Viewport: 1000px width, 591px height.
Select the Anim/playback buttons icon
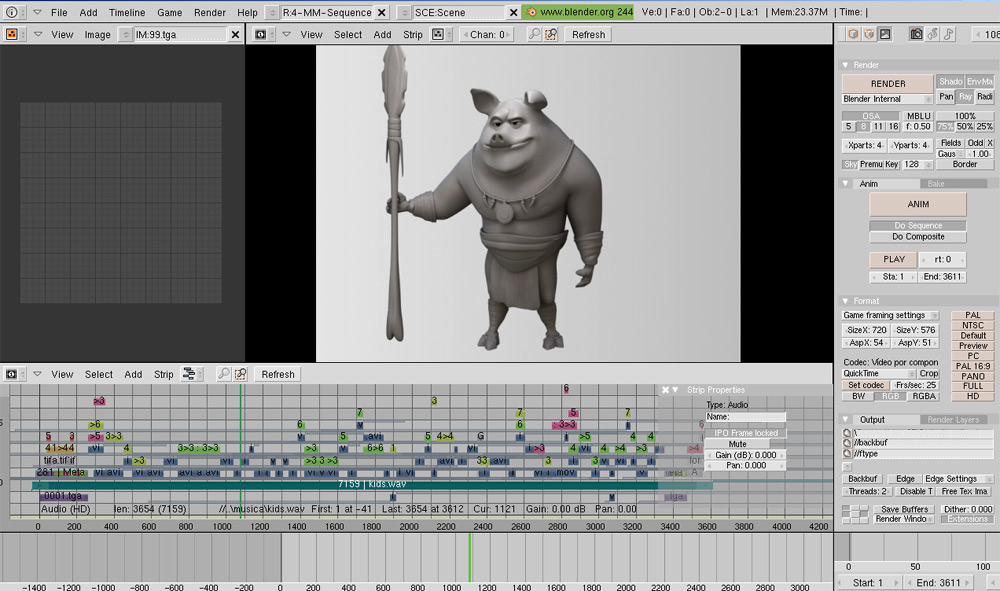[x=932, y=34]
